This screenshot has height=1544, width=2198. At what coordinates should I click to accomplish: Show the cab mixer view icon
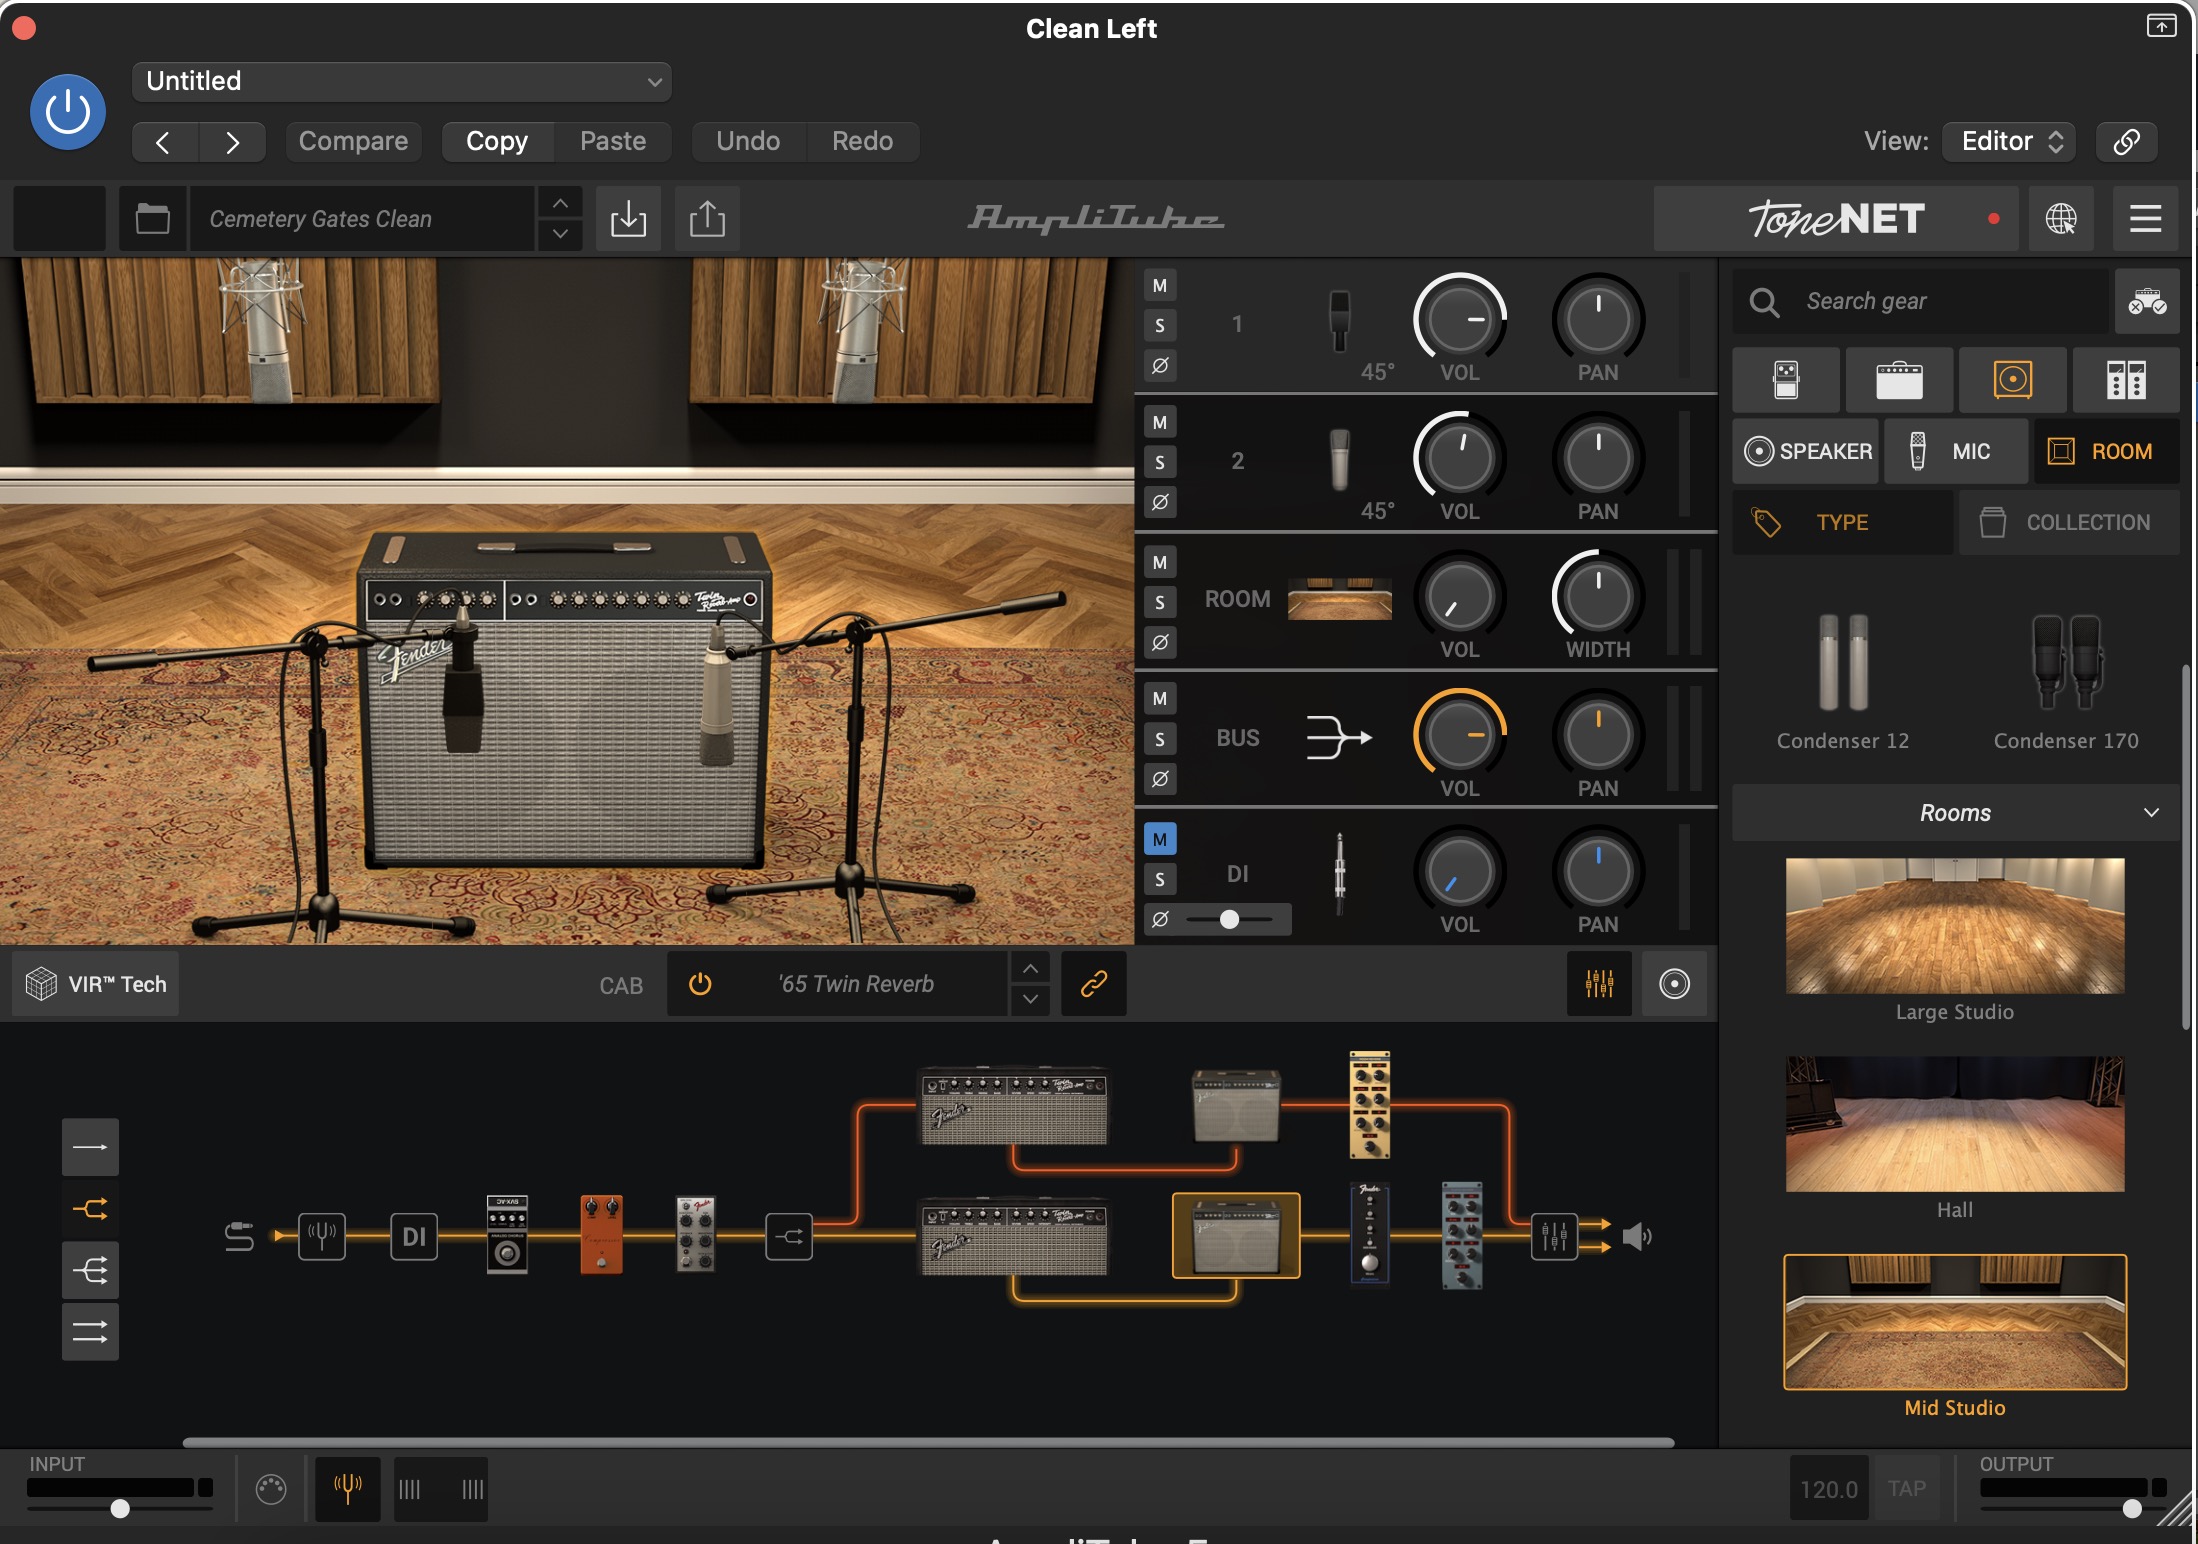coord(1600,984)
